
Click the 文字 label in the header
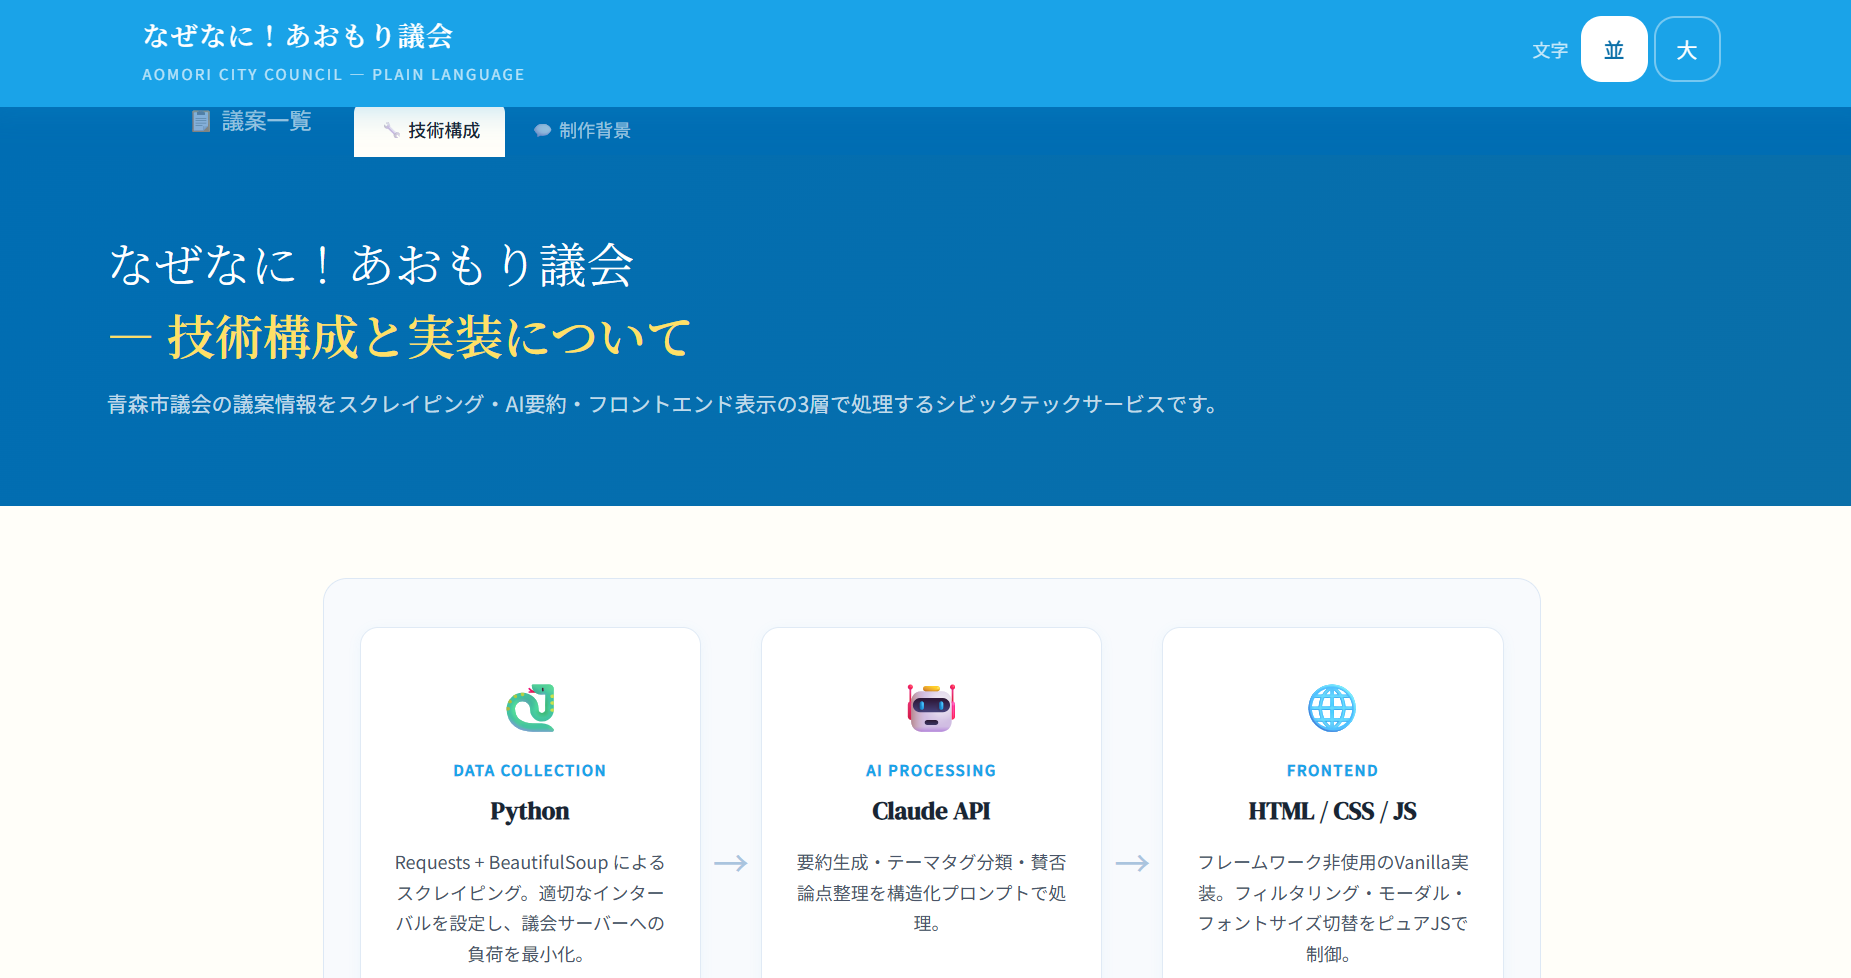point(1550,50)
